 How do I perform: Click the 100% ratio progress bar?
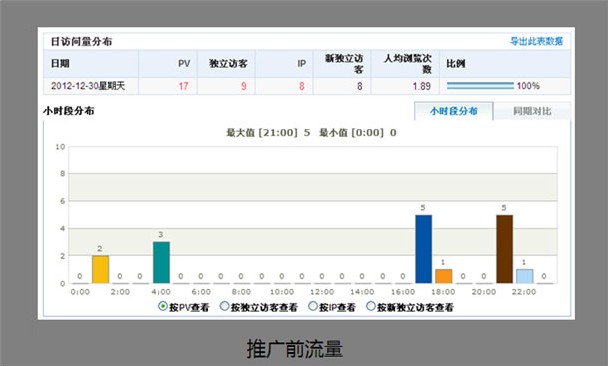(480, 86)
